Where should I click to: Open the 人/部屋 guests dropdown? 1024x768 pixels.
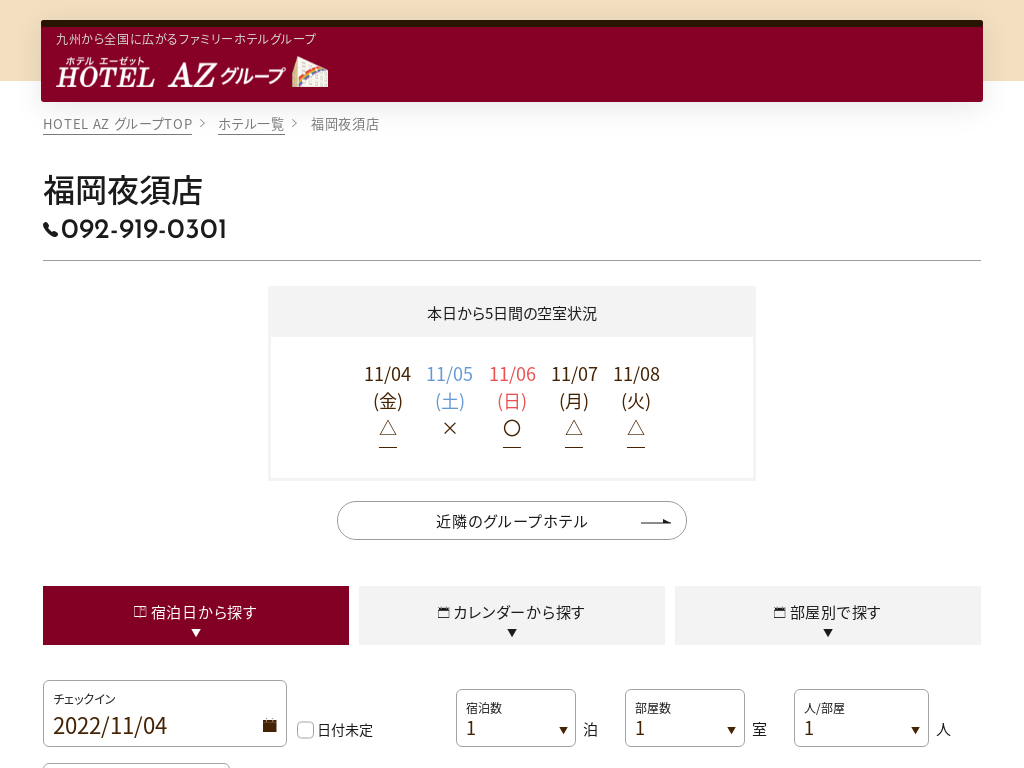860,718
